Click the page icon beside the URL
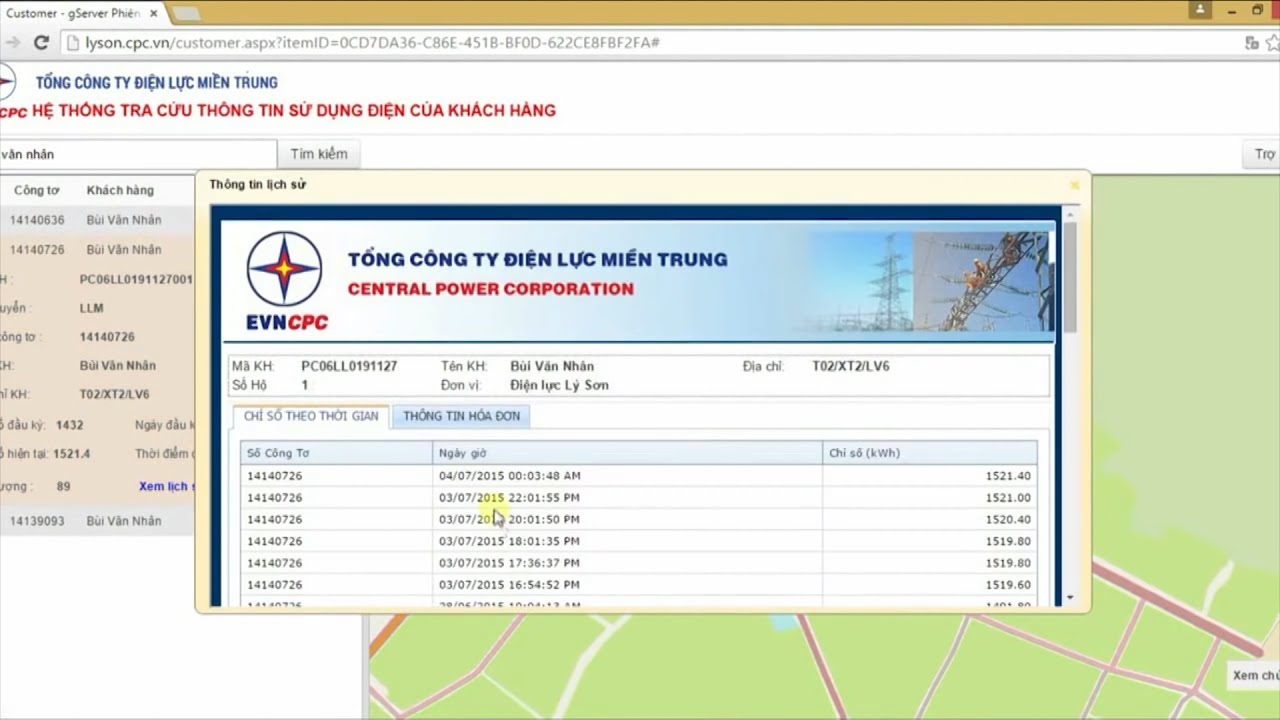Image resolution: width=1280 pixels, height=720 pixels. pyautogui.click(x=72, y=43)
